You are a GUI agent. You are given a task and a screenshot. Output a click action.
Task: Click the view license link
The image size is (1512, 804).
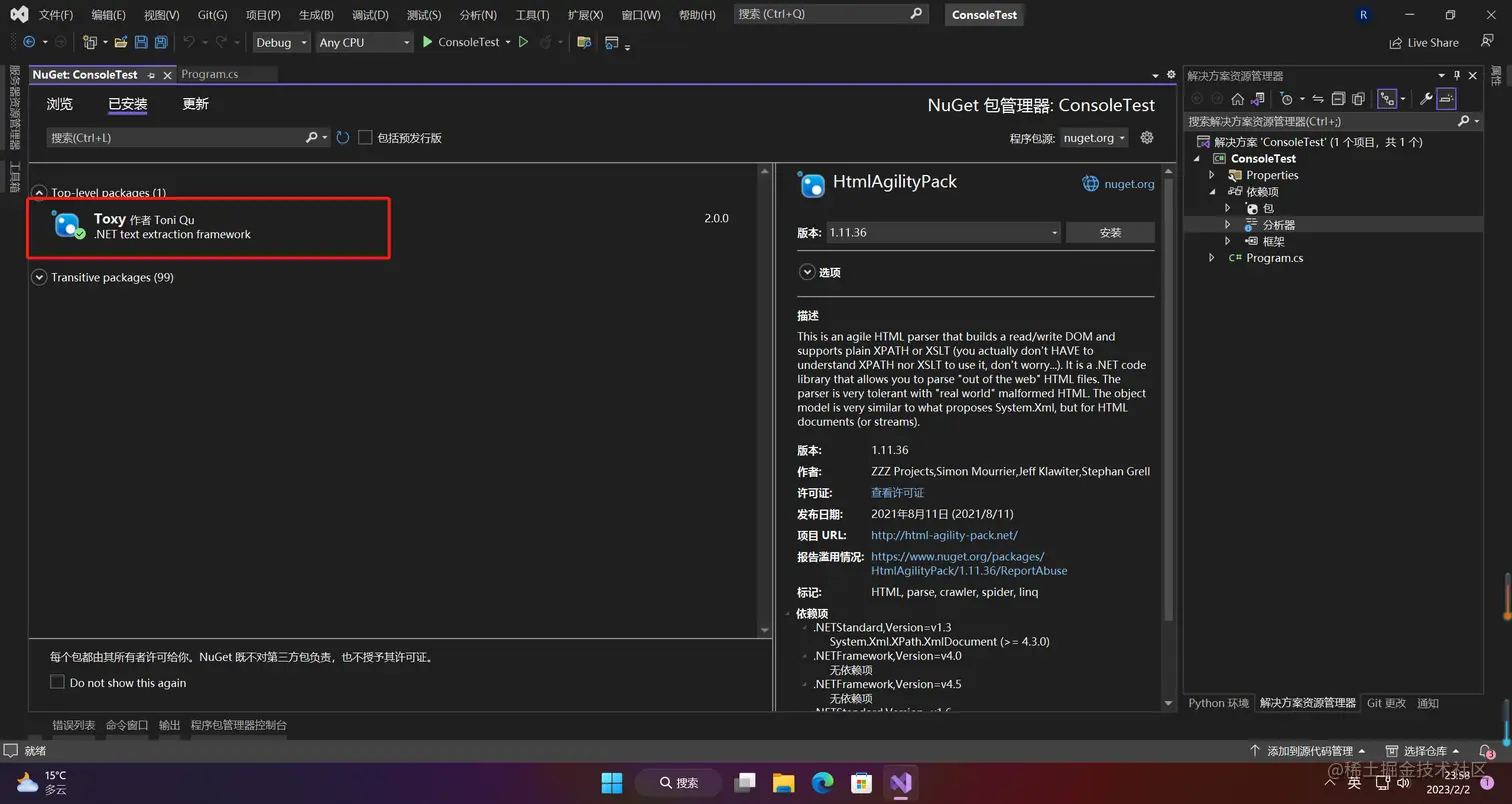point(897,493)
